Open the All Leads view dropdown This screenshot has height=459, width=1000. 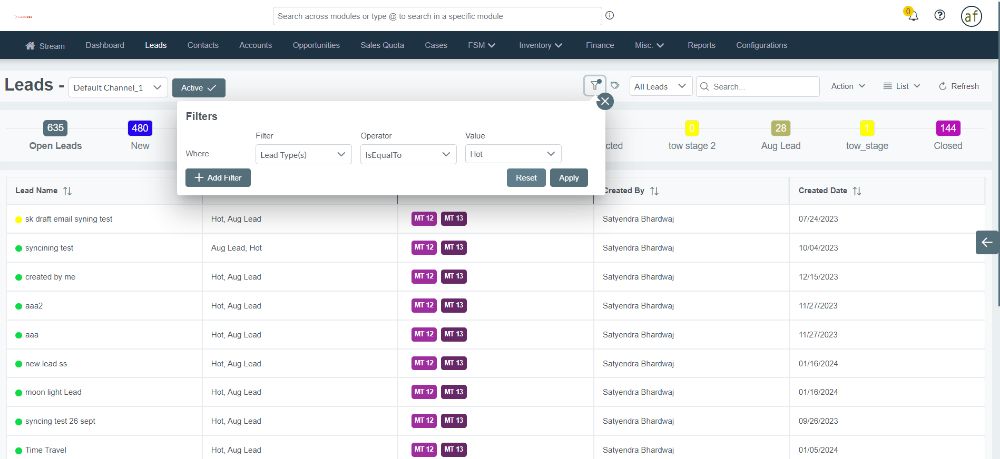(x=660, y=87)
